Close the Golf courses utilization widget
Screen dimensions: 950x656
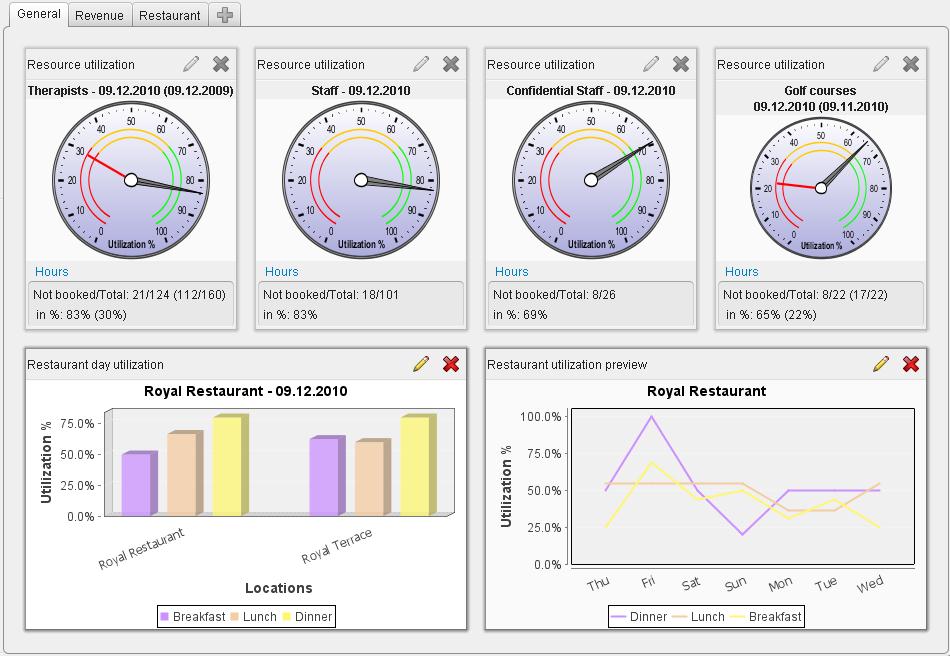(911, 64)
